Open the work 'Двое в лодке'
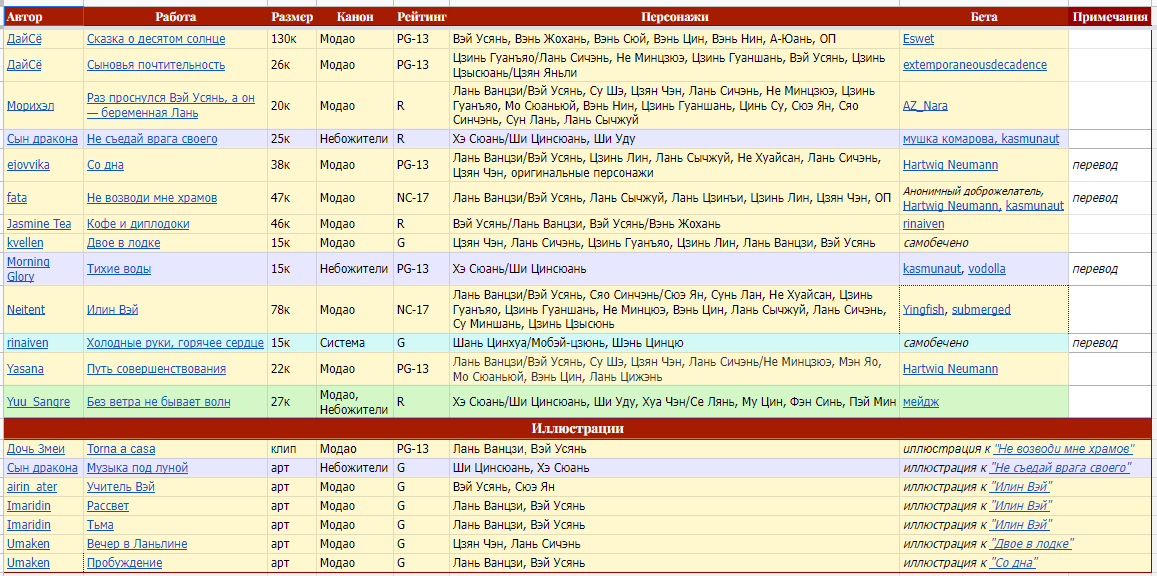The image size is (1157, 576). 123,243
